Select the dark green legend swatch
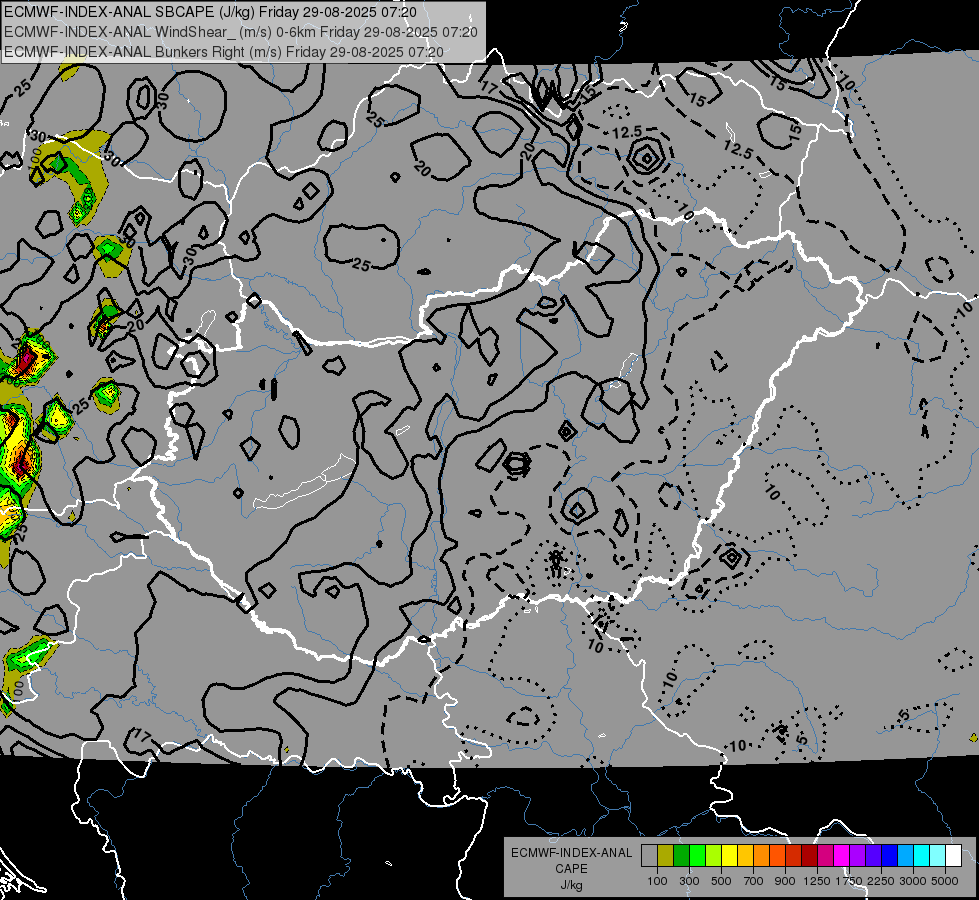 coord(681,856)
